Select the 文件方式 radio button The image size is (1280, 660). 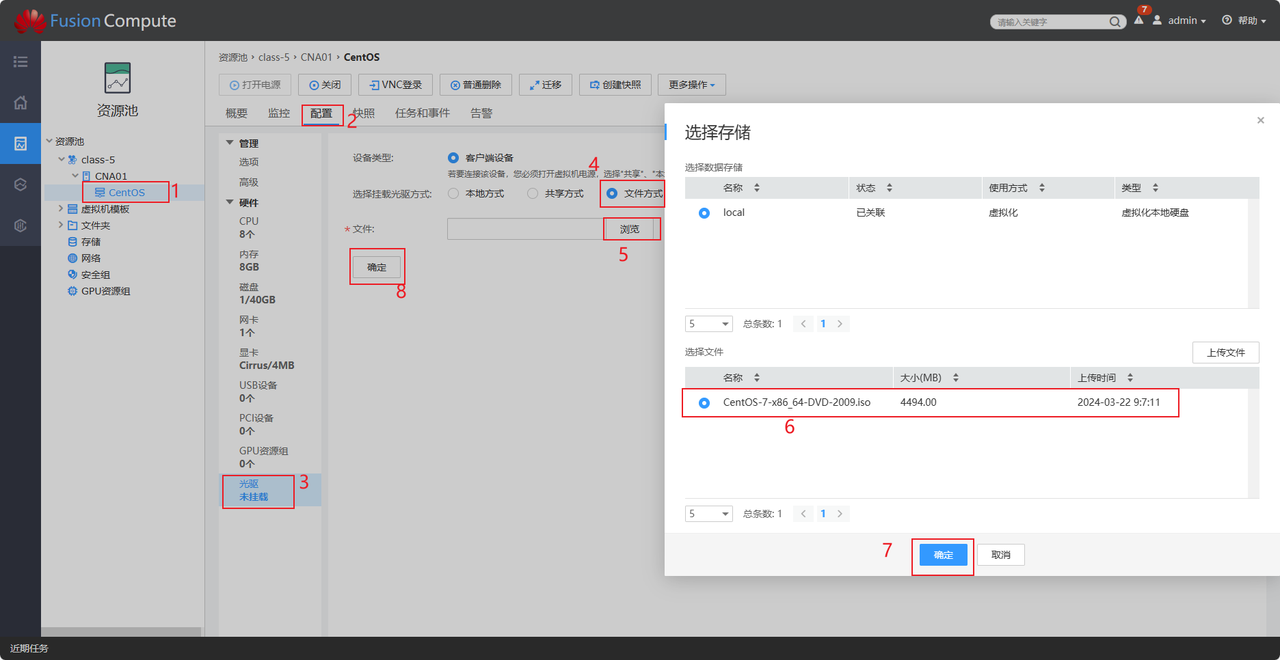[x=612, y=193]
